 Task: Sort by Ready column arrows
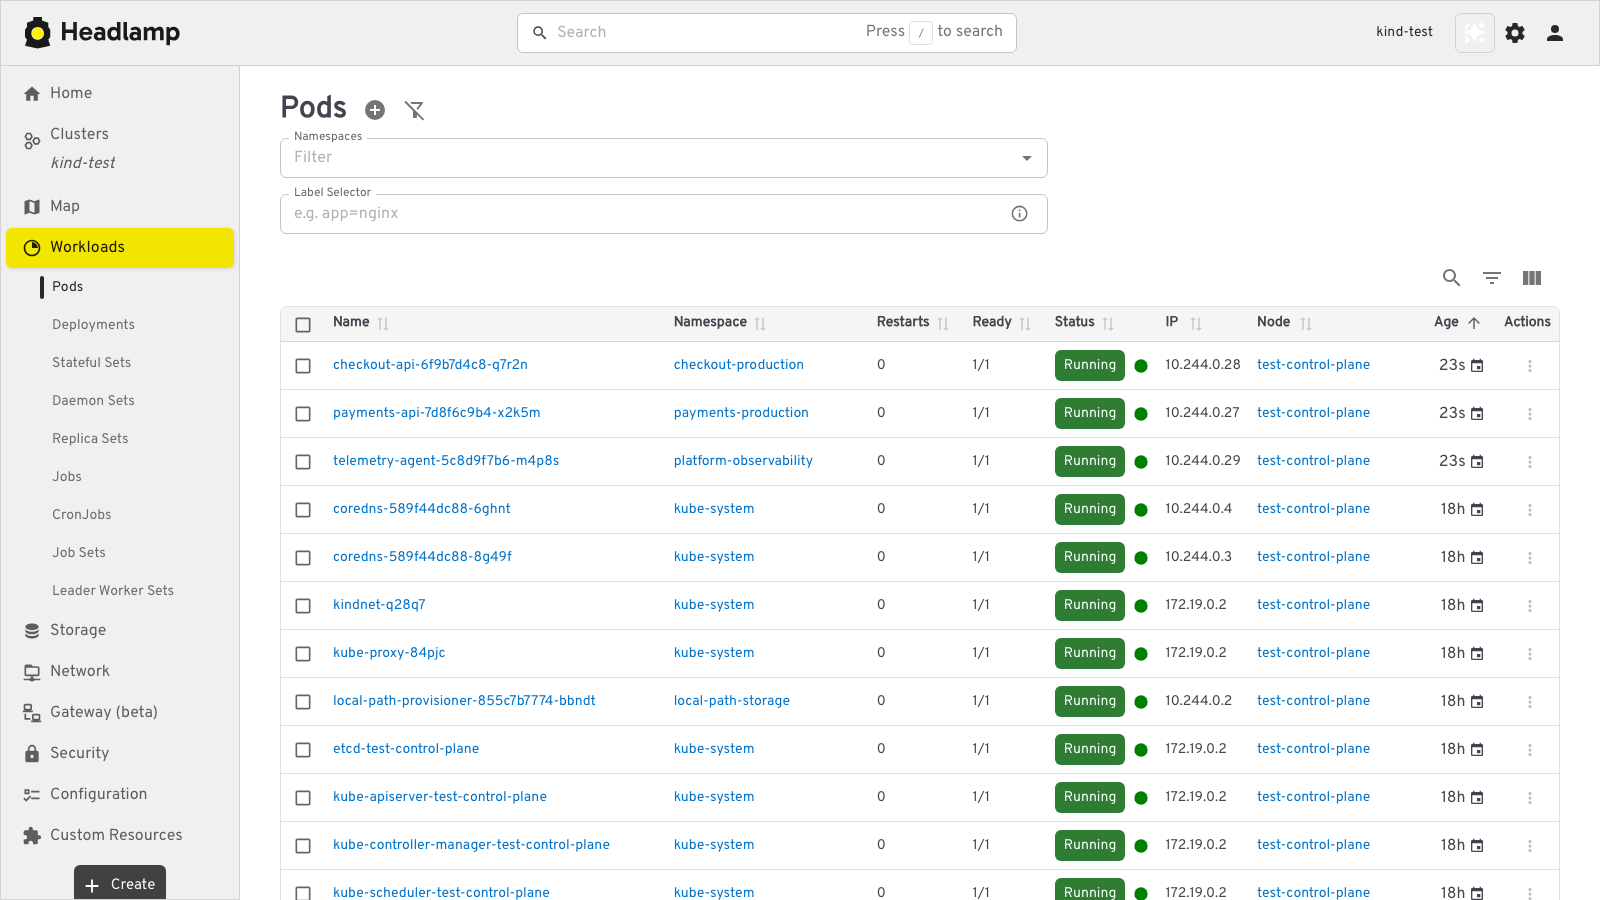click(x=1025, y=324)
